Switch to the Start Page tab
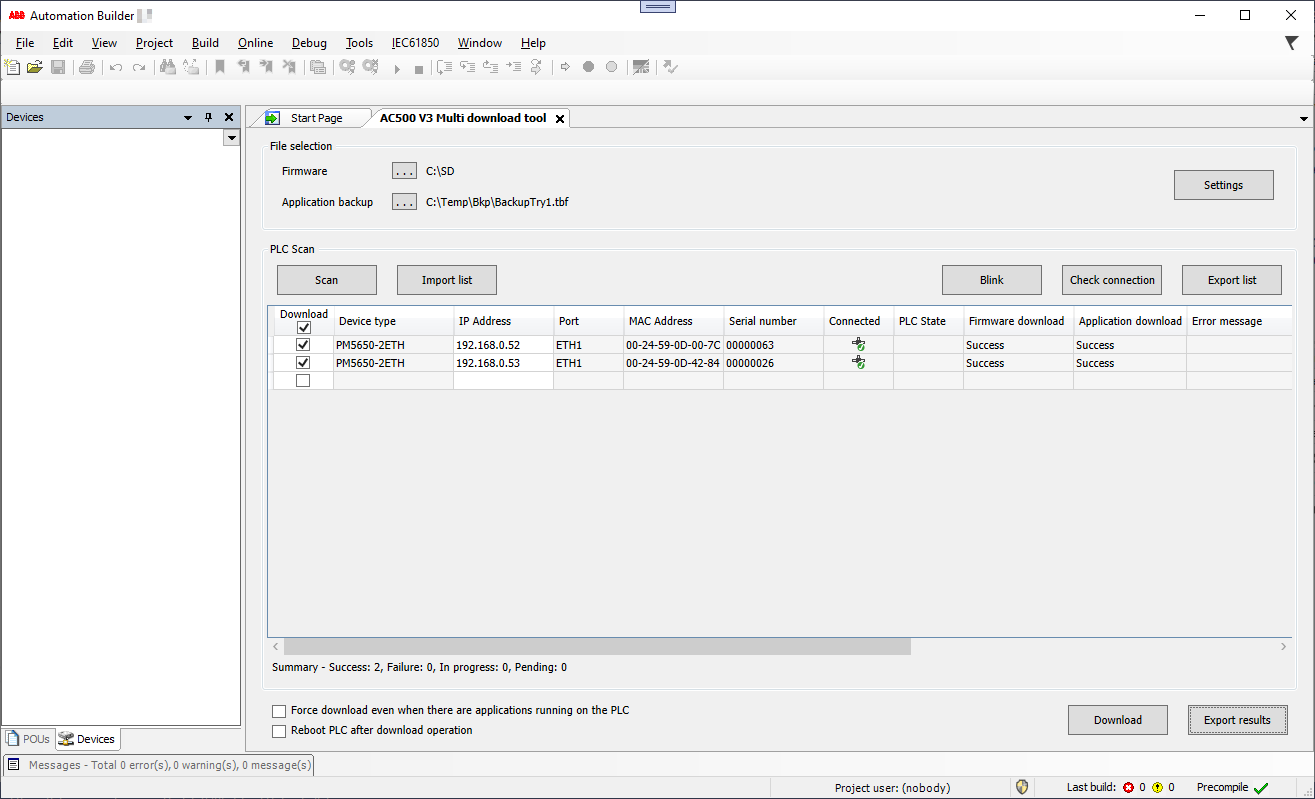 point(316,118)
